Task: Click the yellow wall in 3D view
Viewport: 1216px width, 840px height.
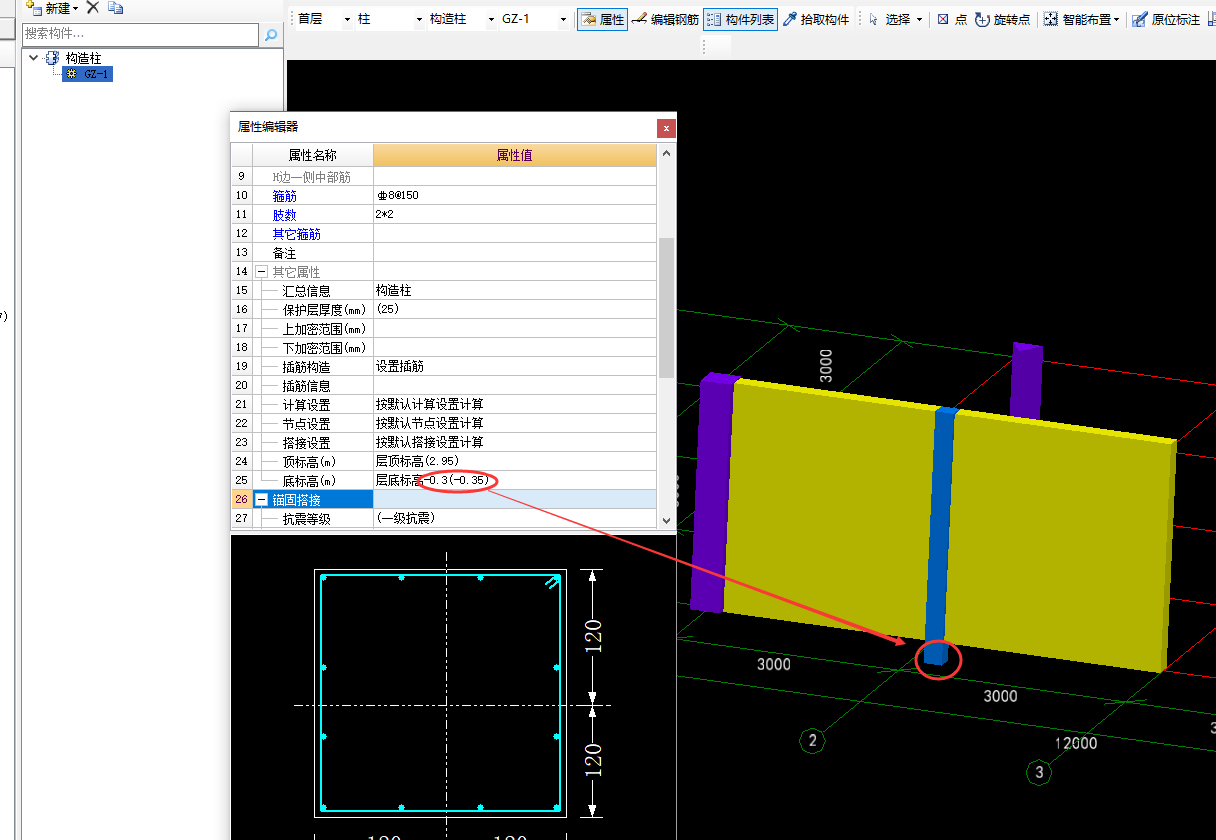Action: click(830, 510)
